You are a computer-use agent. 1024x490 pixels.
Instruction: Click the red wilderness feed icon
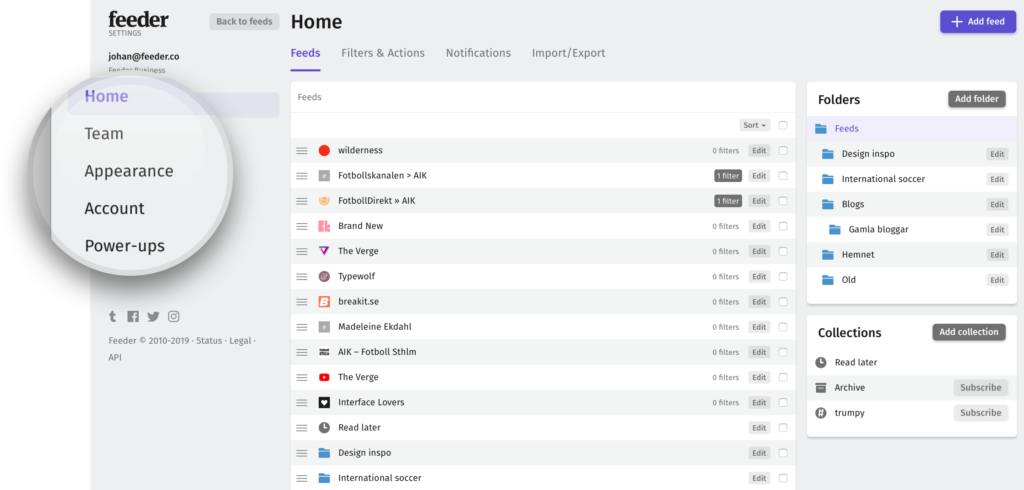324,150
